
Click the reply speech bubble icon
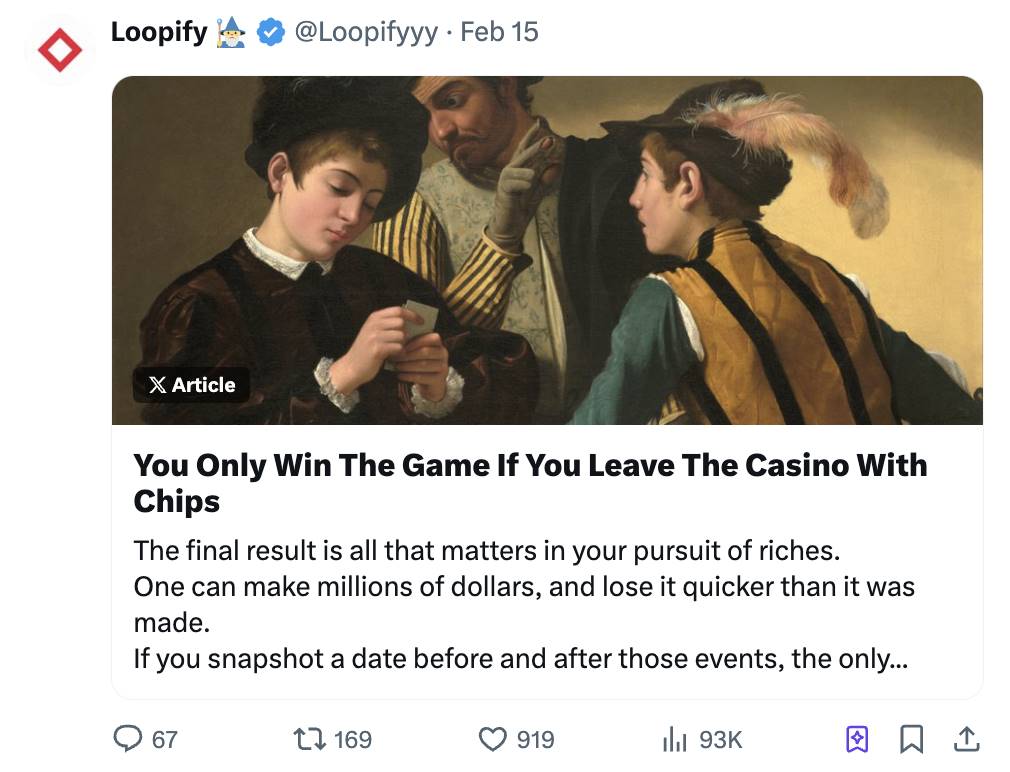[x=127, y=739]
